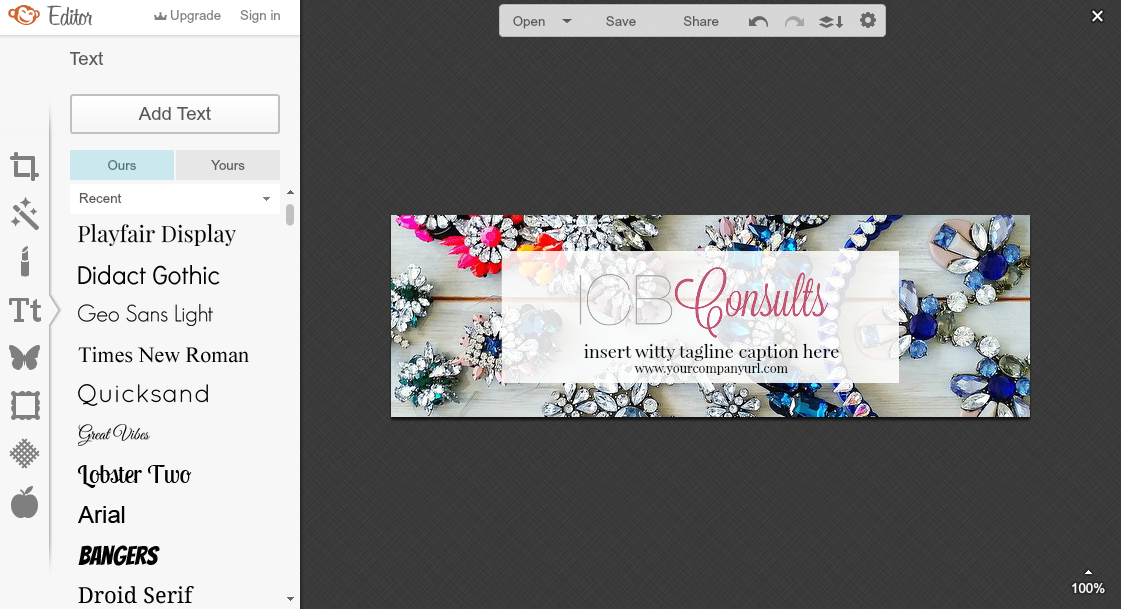The width and height of the screenshot is (1121, 609).
Task: Open the Textures crosshatch icon
Action: click(x=25, y=453)
